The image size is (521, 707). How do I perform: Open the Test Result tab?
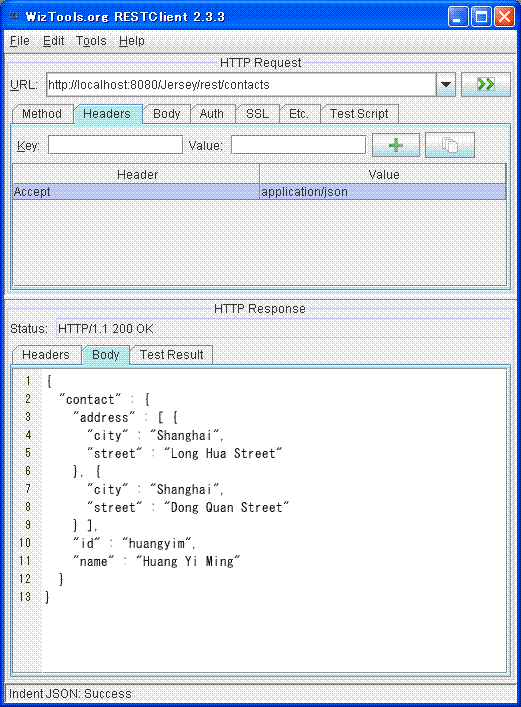pyautogui.click(x=171, y=355)
